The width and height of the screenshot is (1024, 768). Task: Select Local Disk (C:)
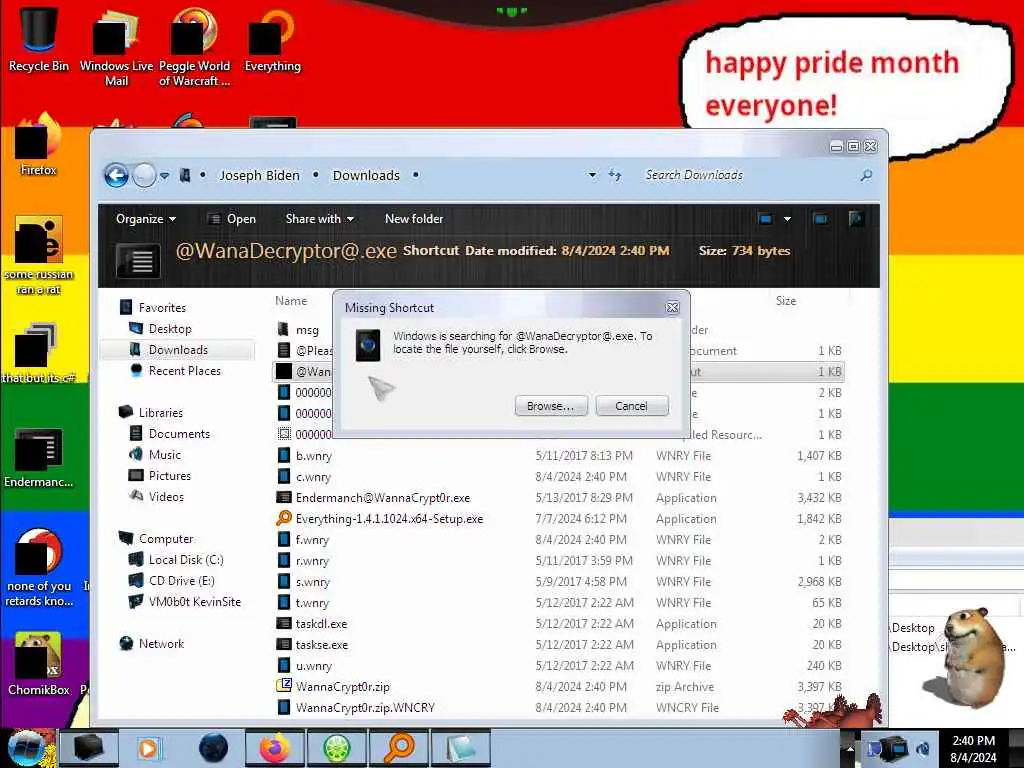coord(185,560)
